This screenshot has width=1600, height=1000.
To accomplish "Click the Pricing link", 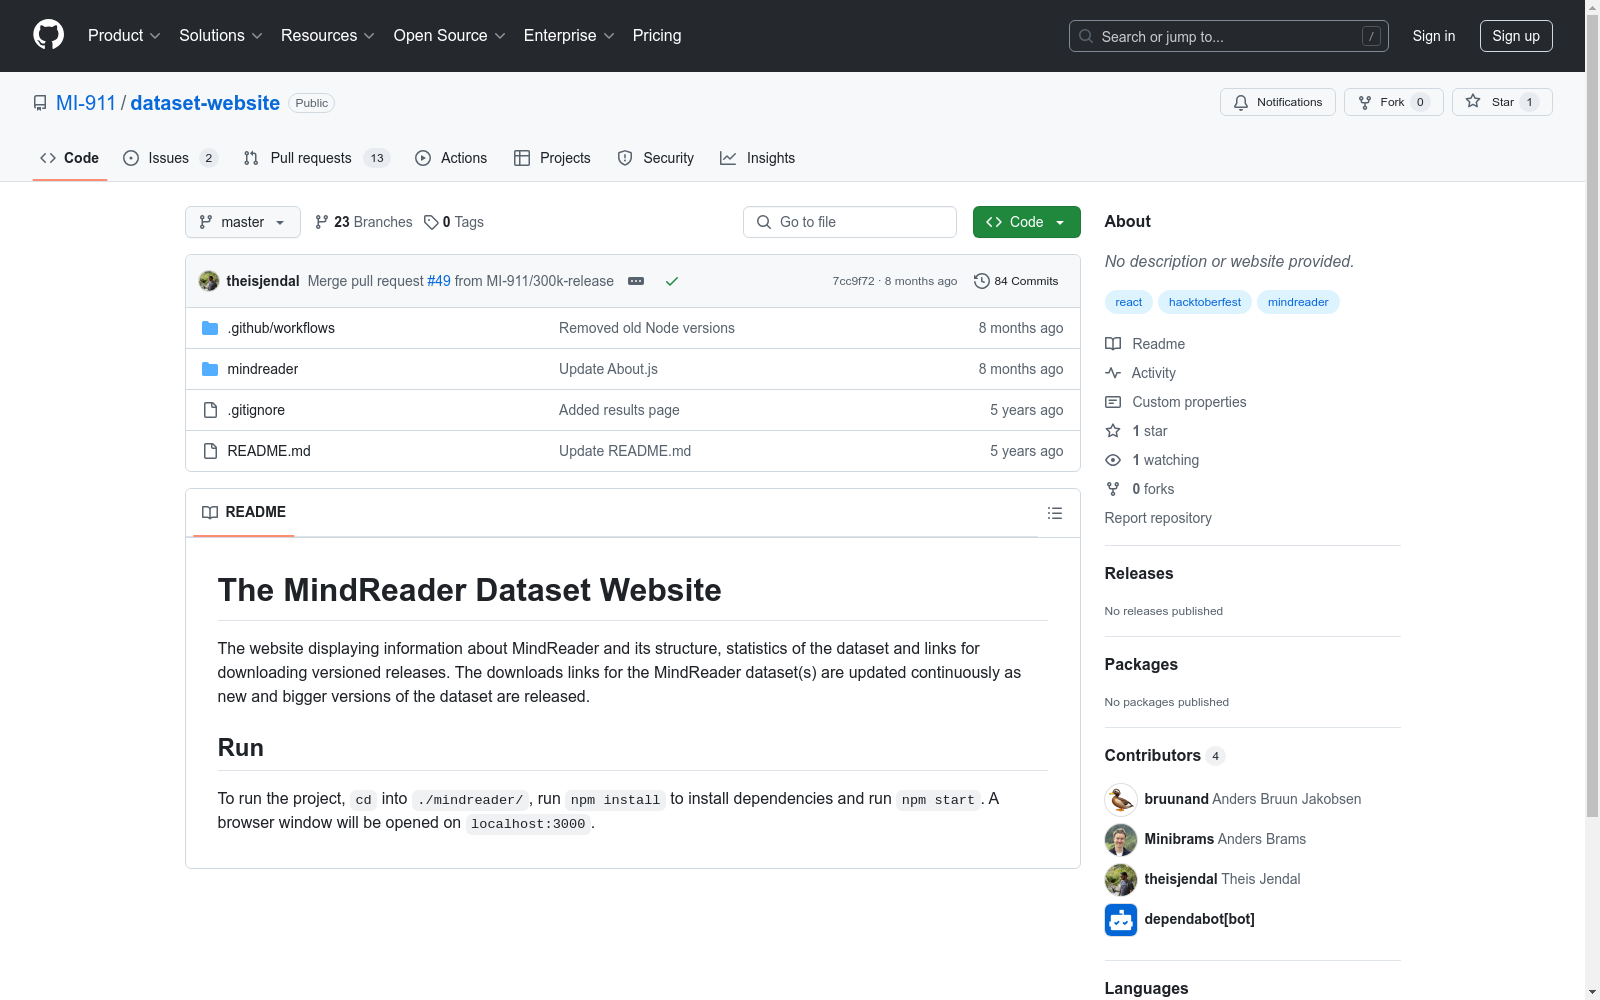I will tap(657, 36).
